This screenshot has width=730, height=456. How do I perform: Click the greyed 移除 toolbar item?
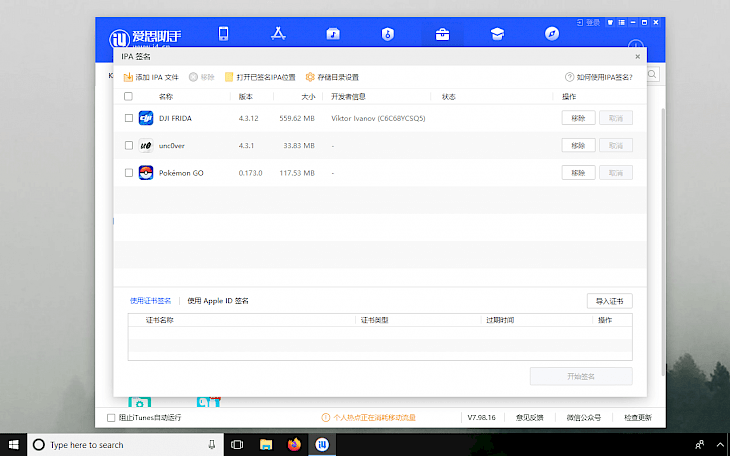(202, 77)
